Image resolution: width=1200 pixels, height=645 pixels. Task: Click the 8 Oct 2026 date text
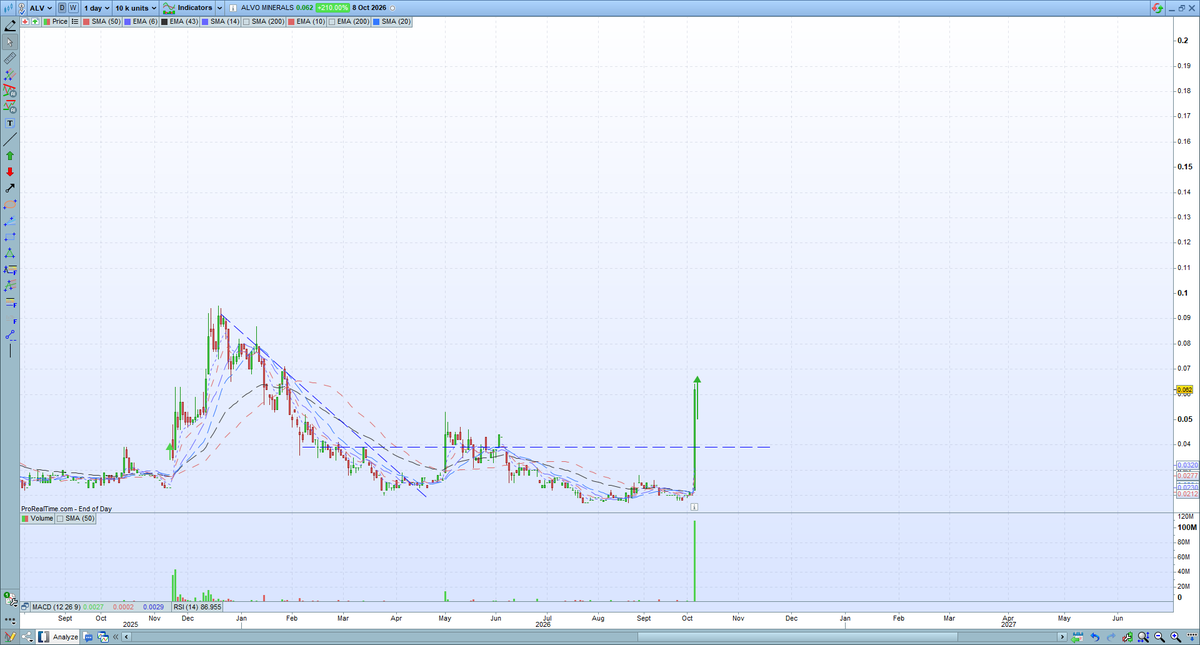(369, 7)
